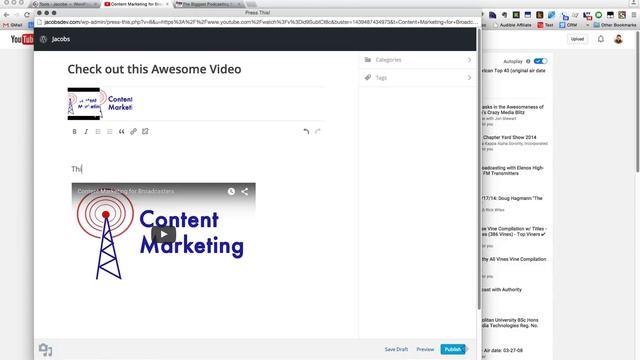Switch to the first WordPress browser tab
Viewport: 640px width, 360px height.
click(65, 4)
